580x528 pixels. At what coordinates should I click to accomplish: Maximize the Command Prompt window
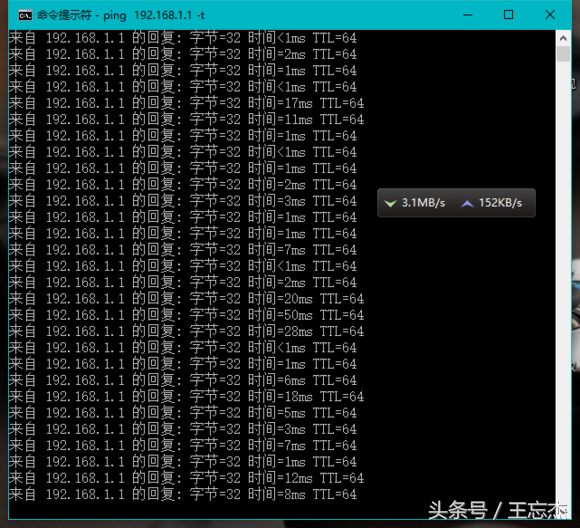pos(508,15)
